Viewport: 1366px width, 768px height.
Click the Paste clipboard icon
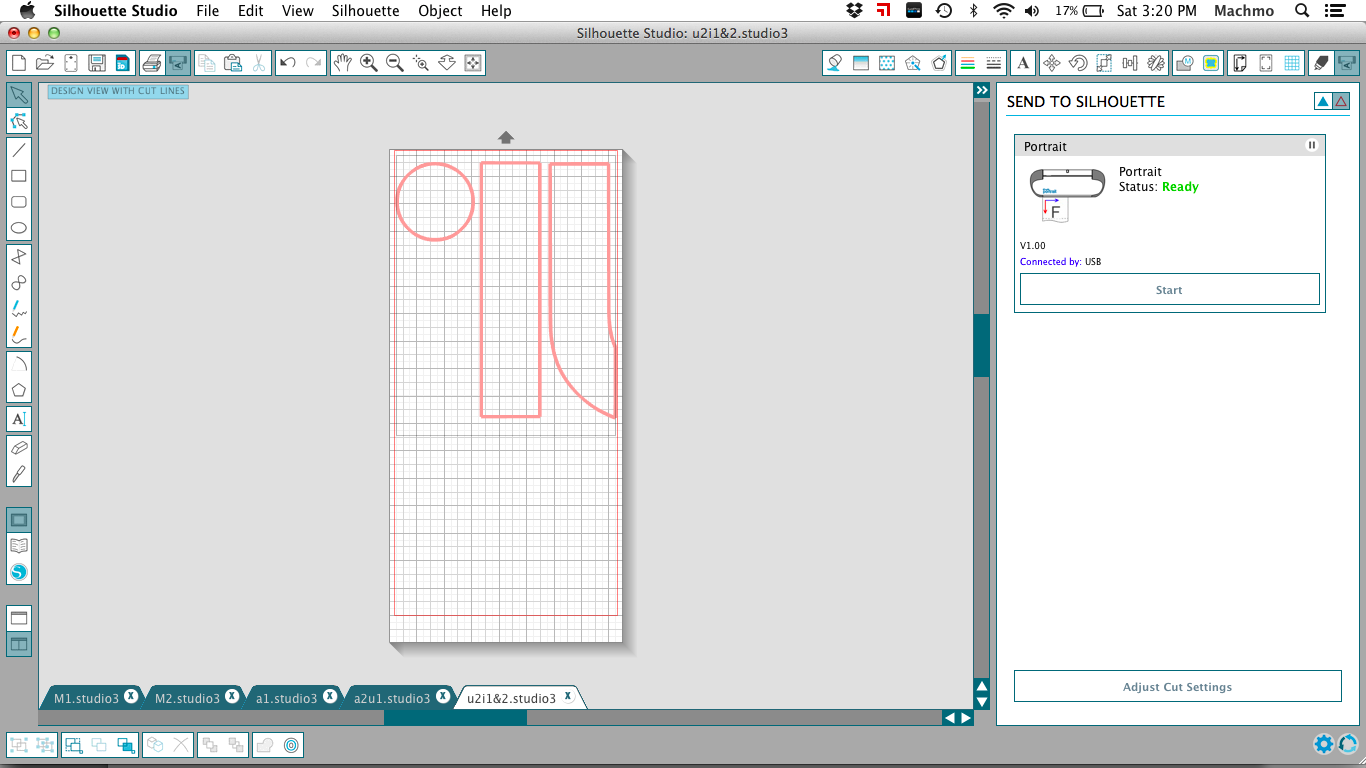(x=233, y=63)
